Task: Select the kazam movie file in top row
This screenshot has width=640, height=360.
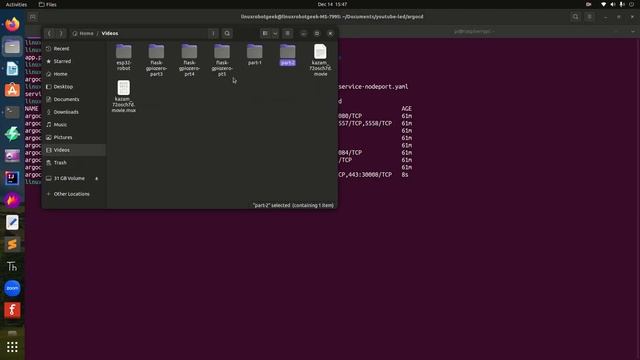Action: coord(320,60)
